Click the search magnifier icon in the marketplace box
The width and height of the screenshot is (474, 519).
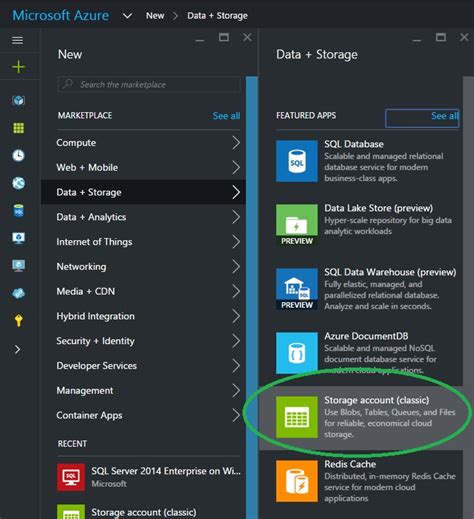[68, 84]
